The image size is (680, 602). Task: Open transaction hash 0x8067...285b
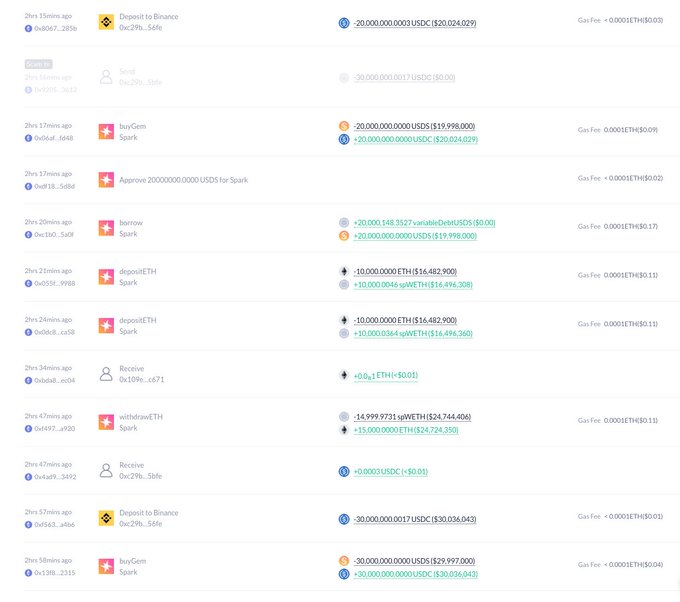56,28
